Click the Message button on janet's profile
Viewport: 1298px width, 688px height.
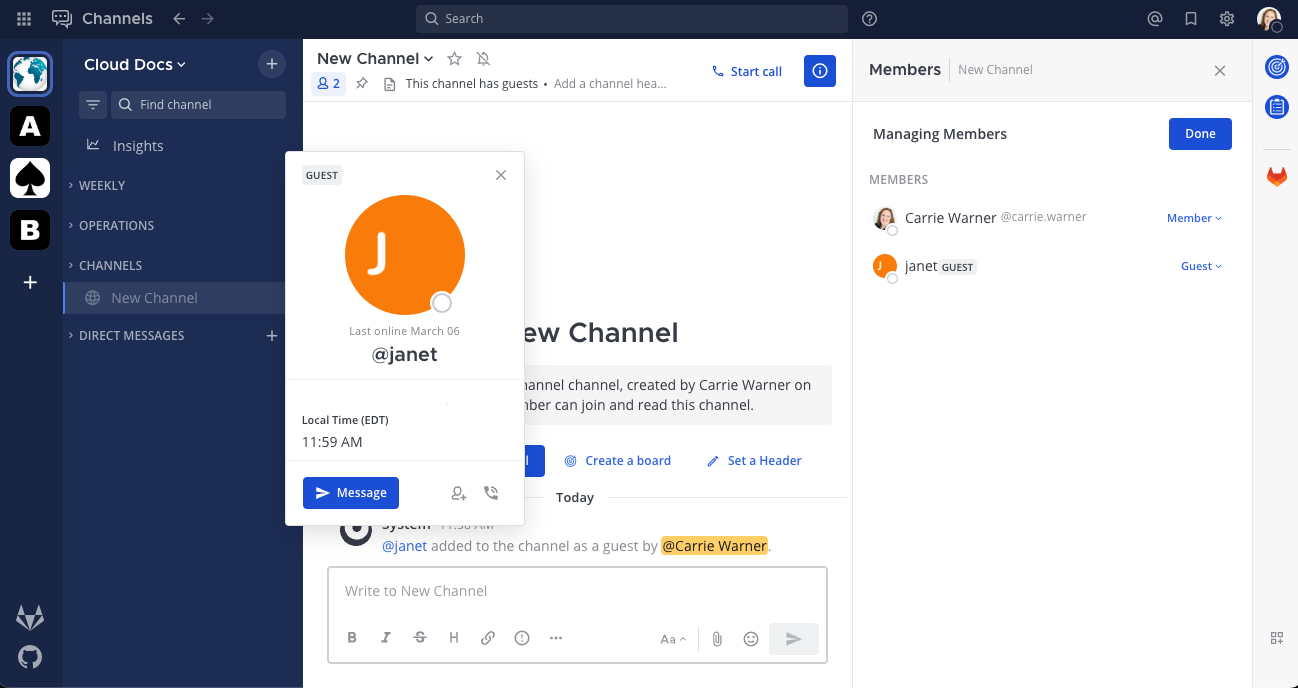coord(351,493)
